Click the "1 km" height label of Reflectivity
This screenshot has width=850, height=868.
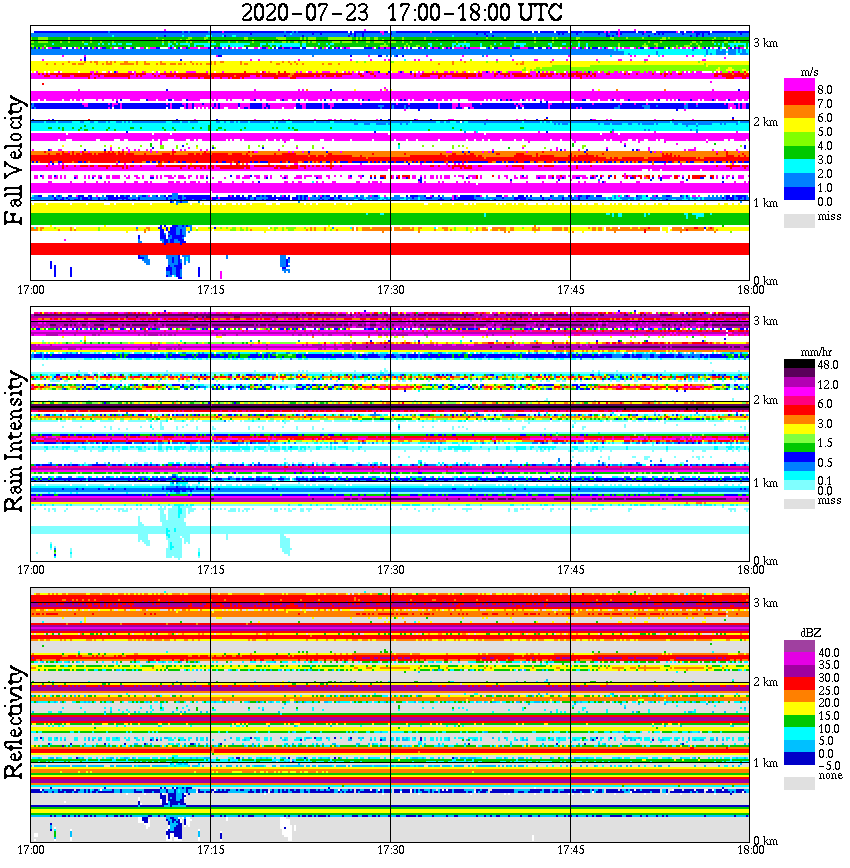(766, 763)
